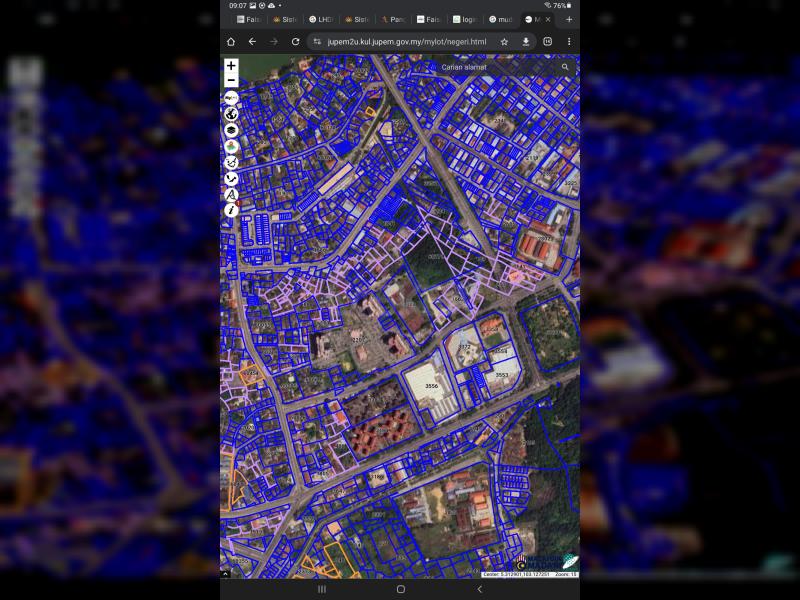Switch to the login browser tab
Viewport: 800px width, 600px height.
click(465, 19)
